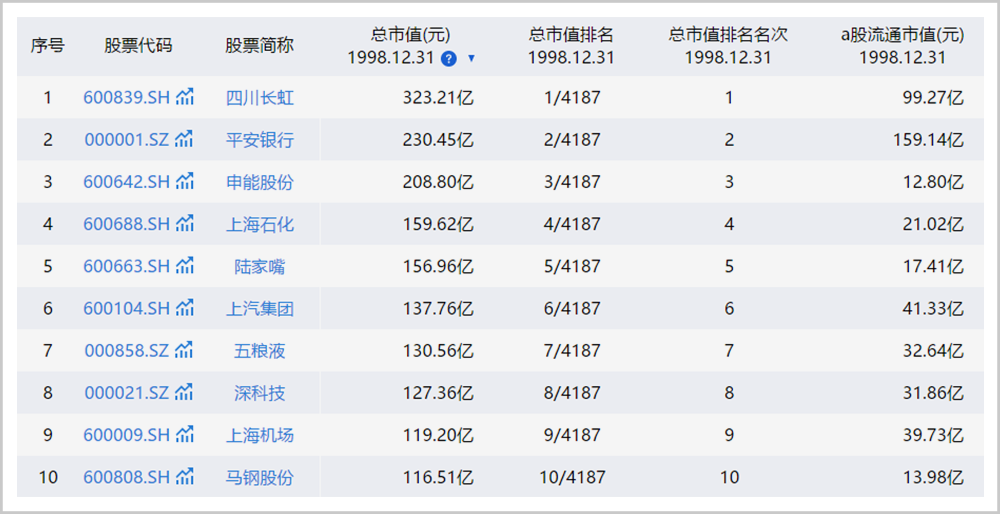Open chart icon beside 600104.SH
This screenshot has width=1000, height=514.
point(185,307)
